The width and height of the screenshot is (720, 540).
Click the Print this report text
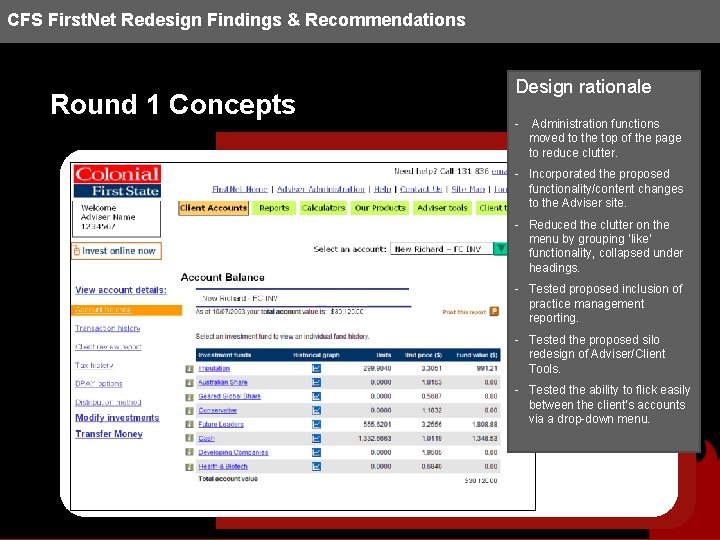464,312
